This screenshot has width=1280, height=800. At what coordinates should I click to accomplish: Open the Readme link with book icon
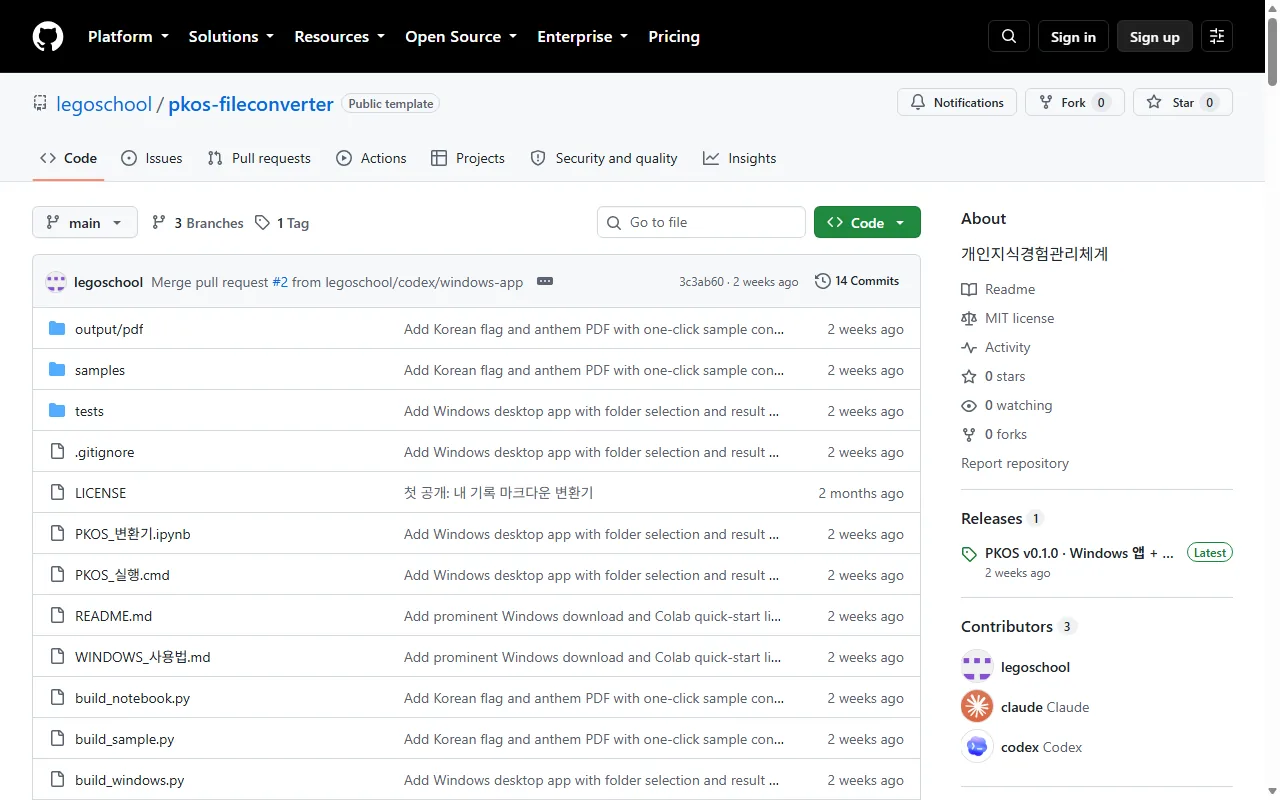point(998,289)
